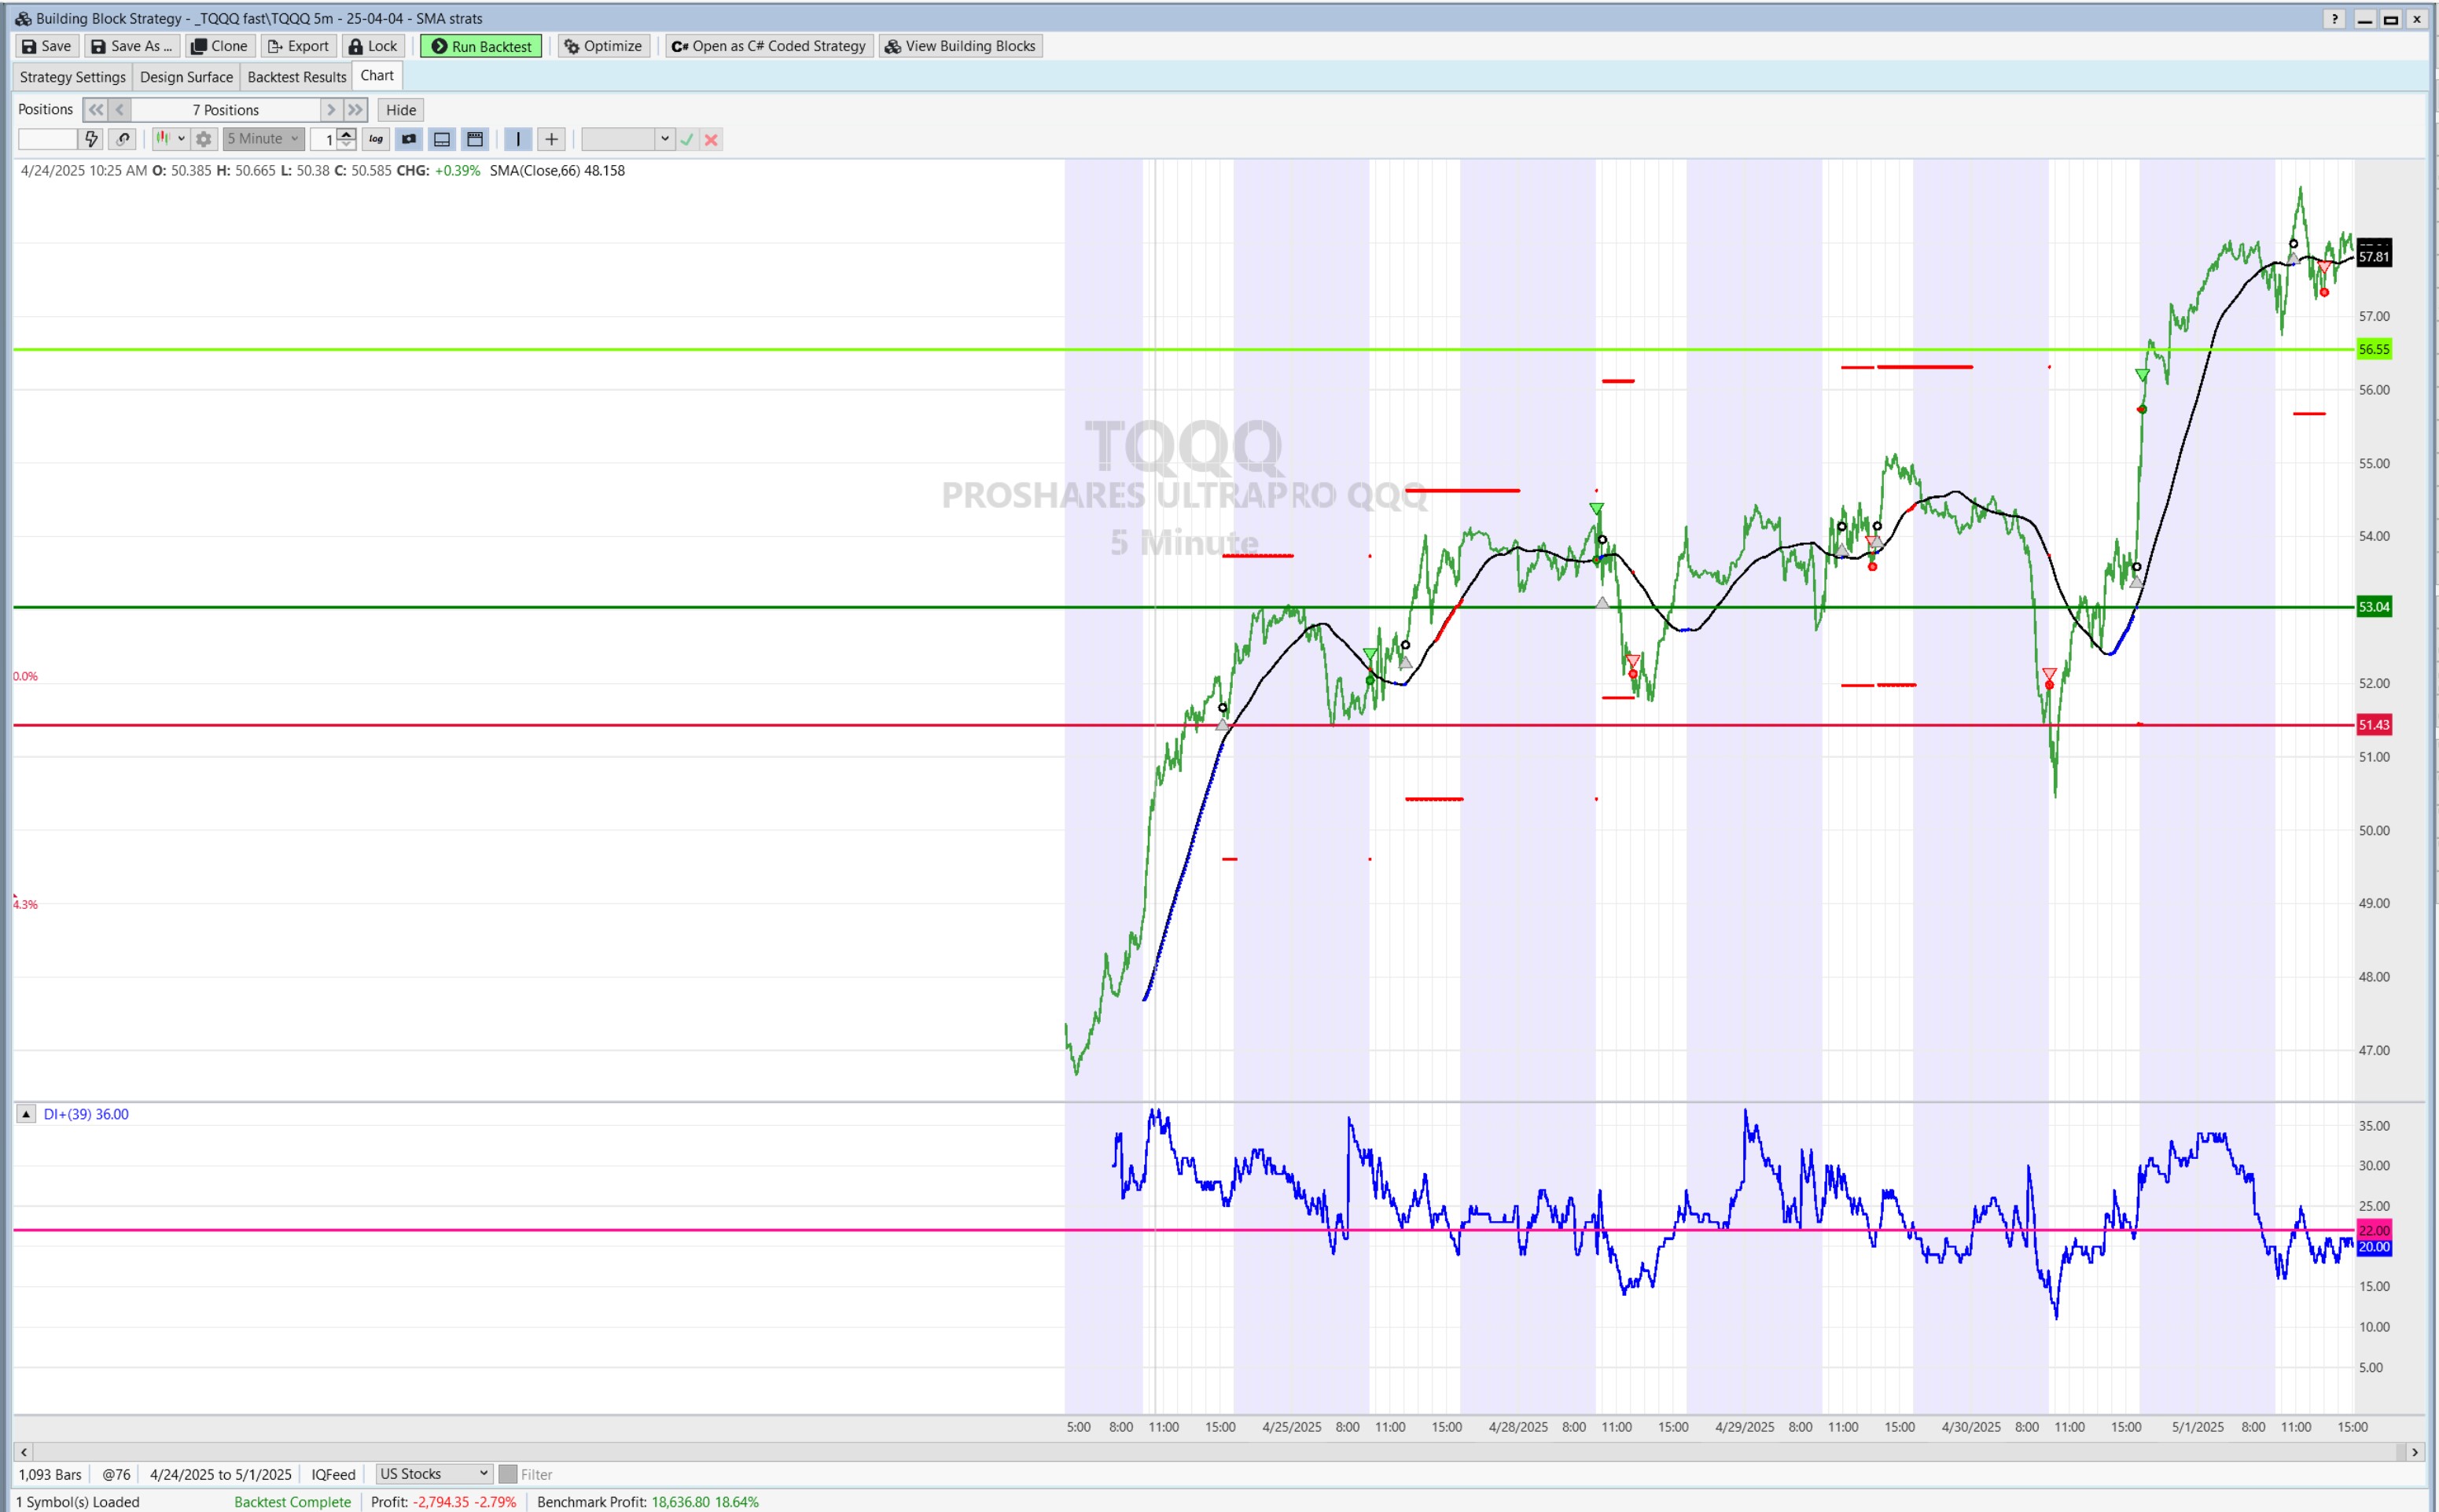Viewport: 2439px width, 1512px height.
Task: Click the link chart icon
Action: (x=123, y=139)
